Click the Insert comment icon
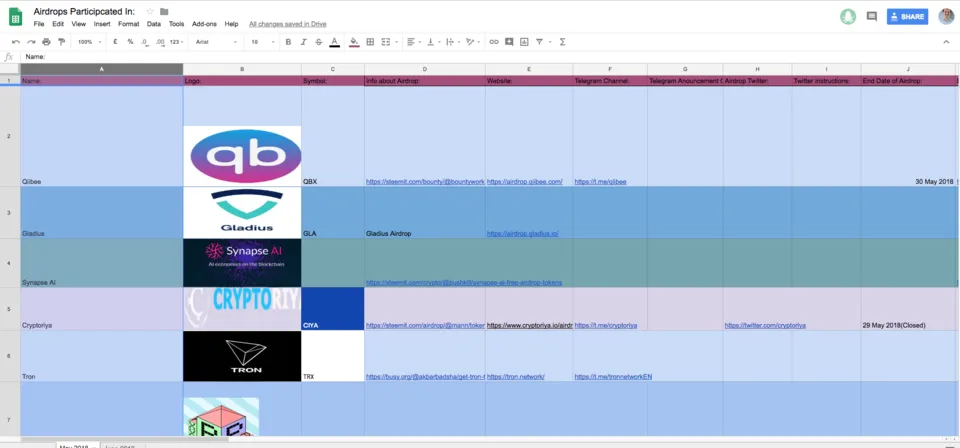The width and height of the screenshot is (960, 448). coord(509,42)
